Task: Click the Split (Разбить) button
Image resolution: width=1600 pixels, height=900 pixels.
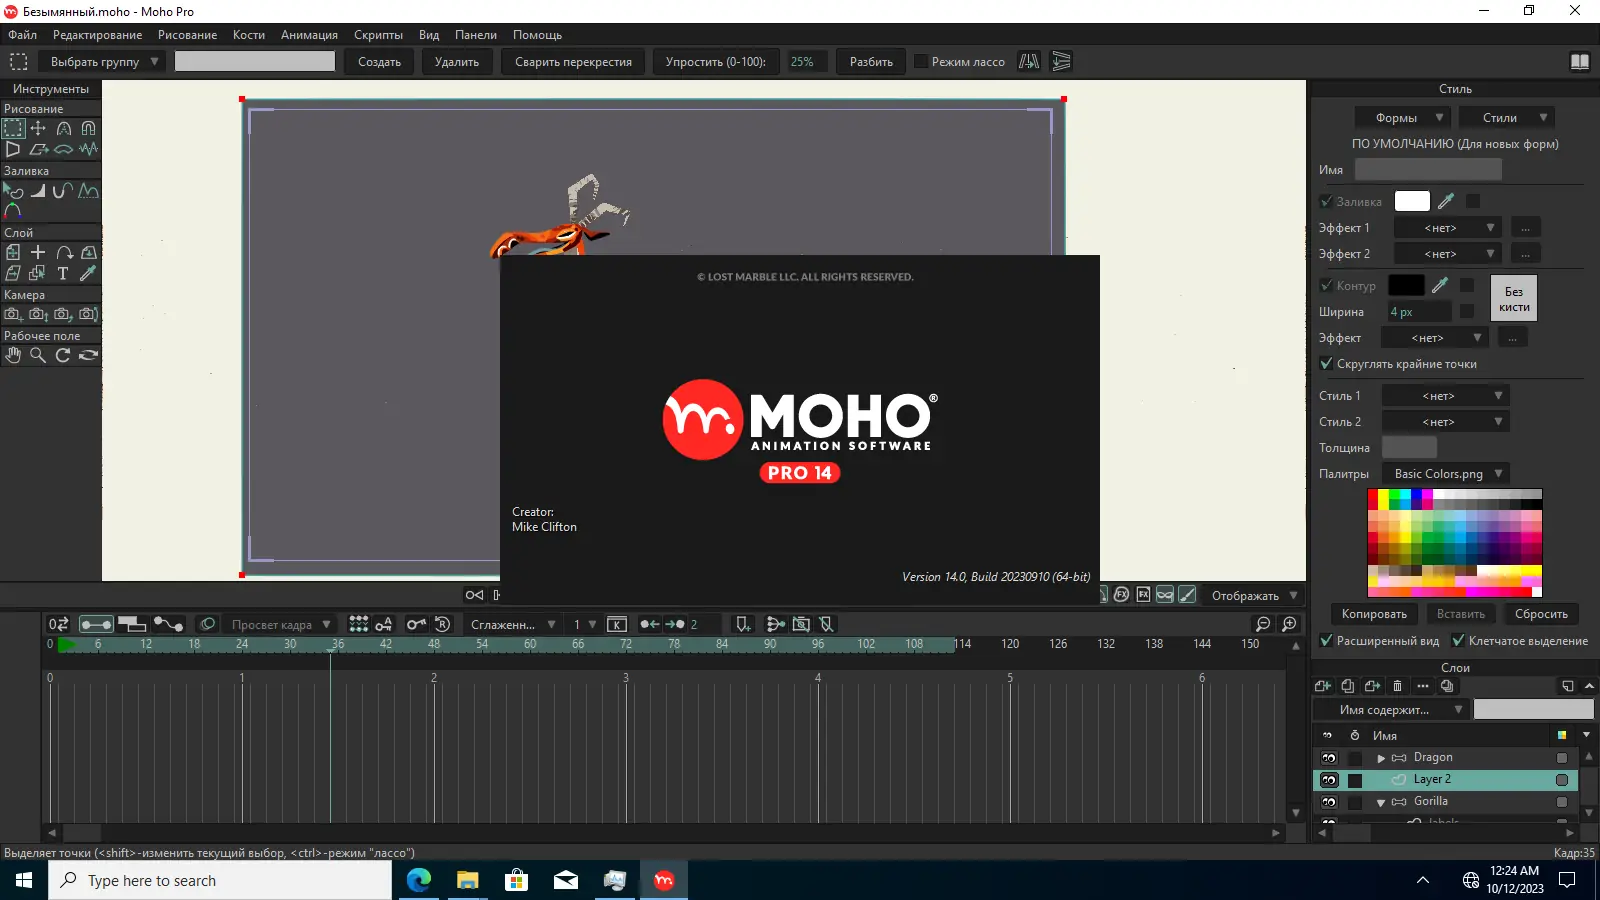Action: (x=871, y=62)
